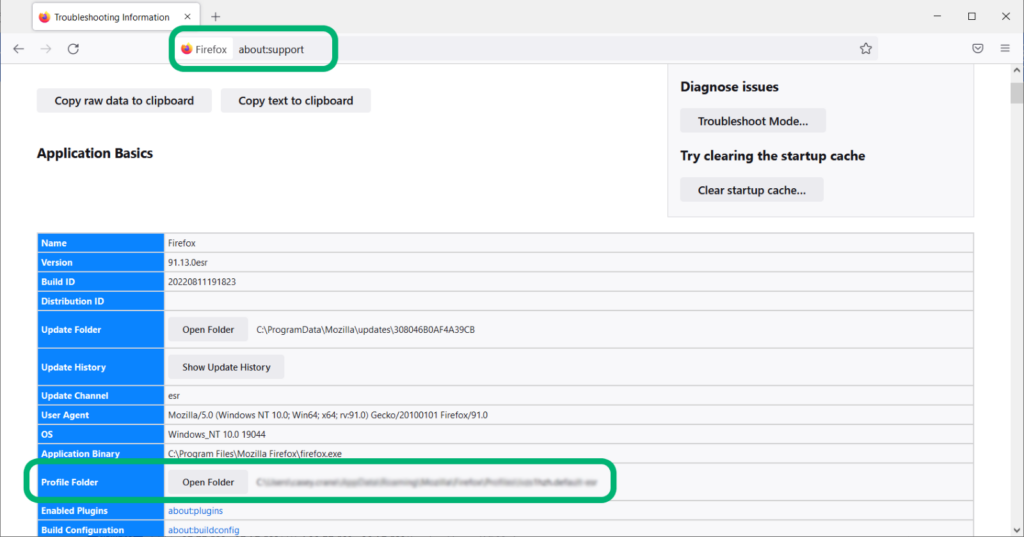The image size is (1024, 537).
Task: Select the User Agent string value
Action: 328,415
